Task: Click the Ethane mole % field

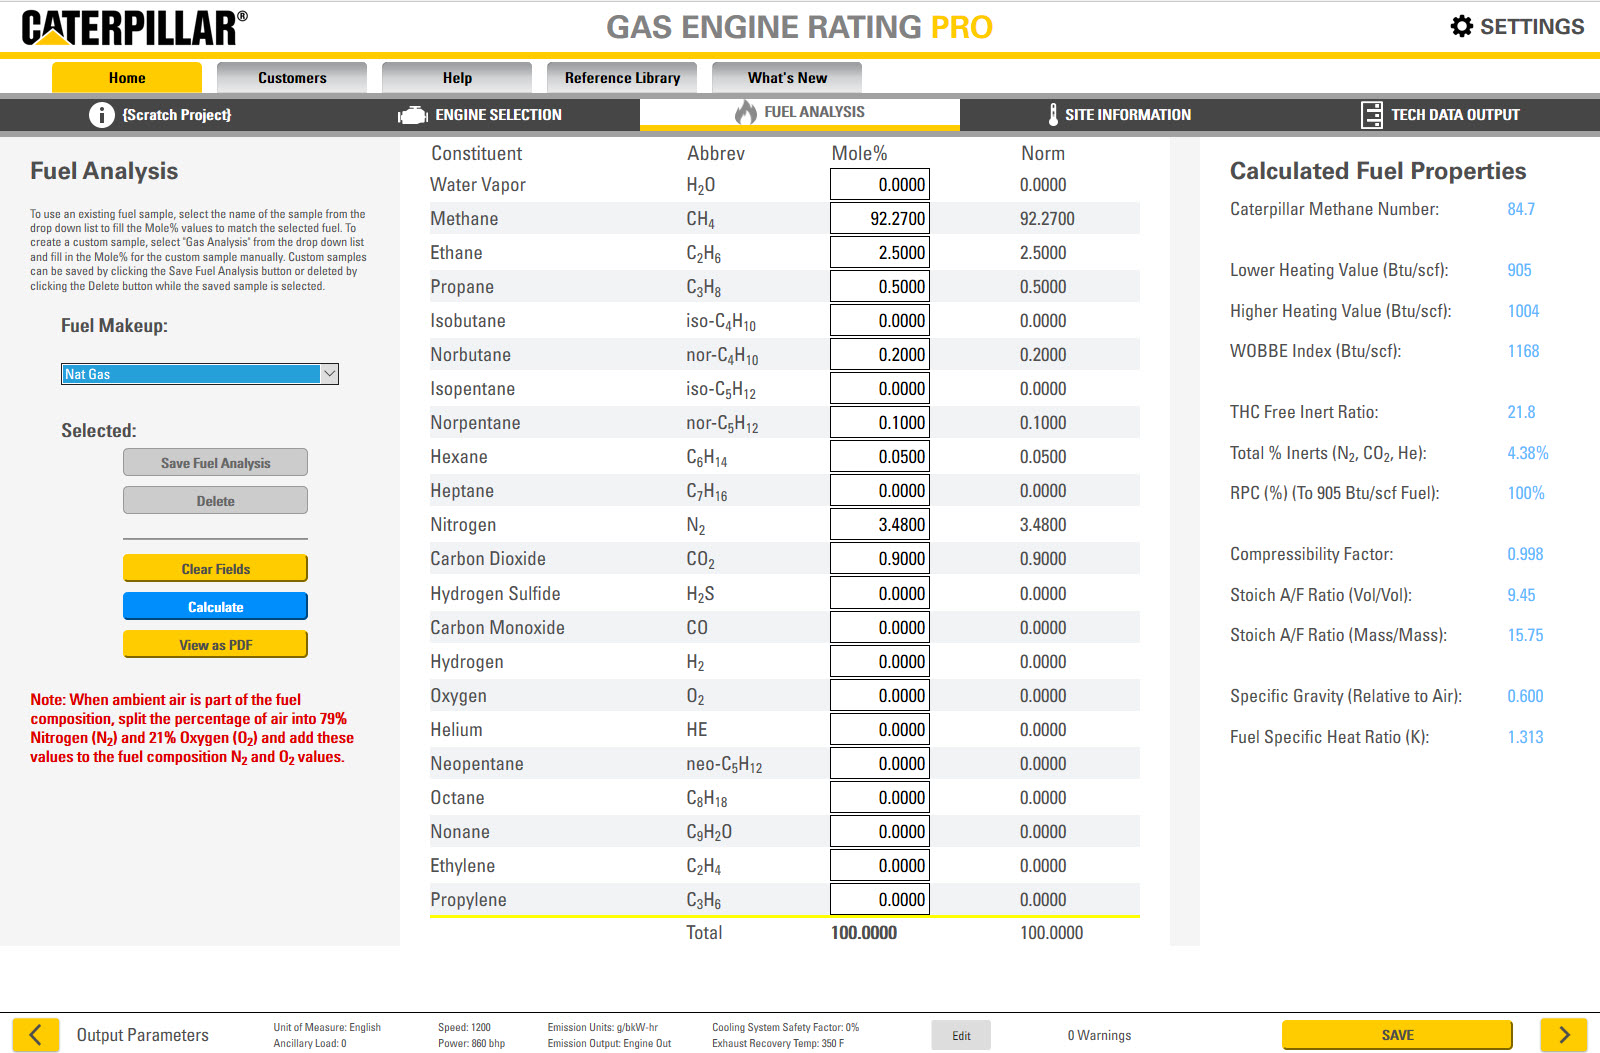Action: coord(880,253)
